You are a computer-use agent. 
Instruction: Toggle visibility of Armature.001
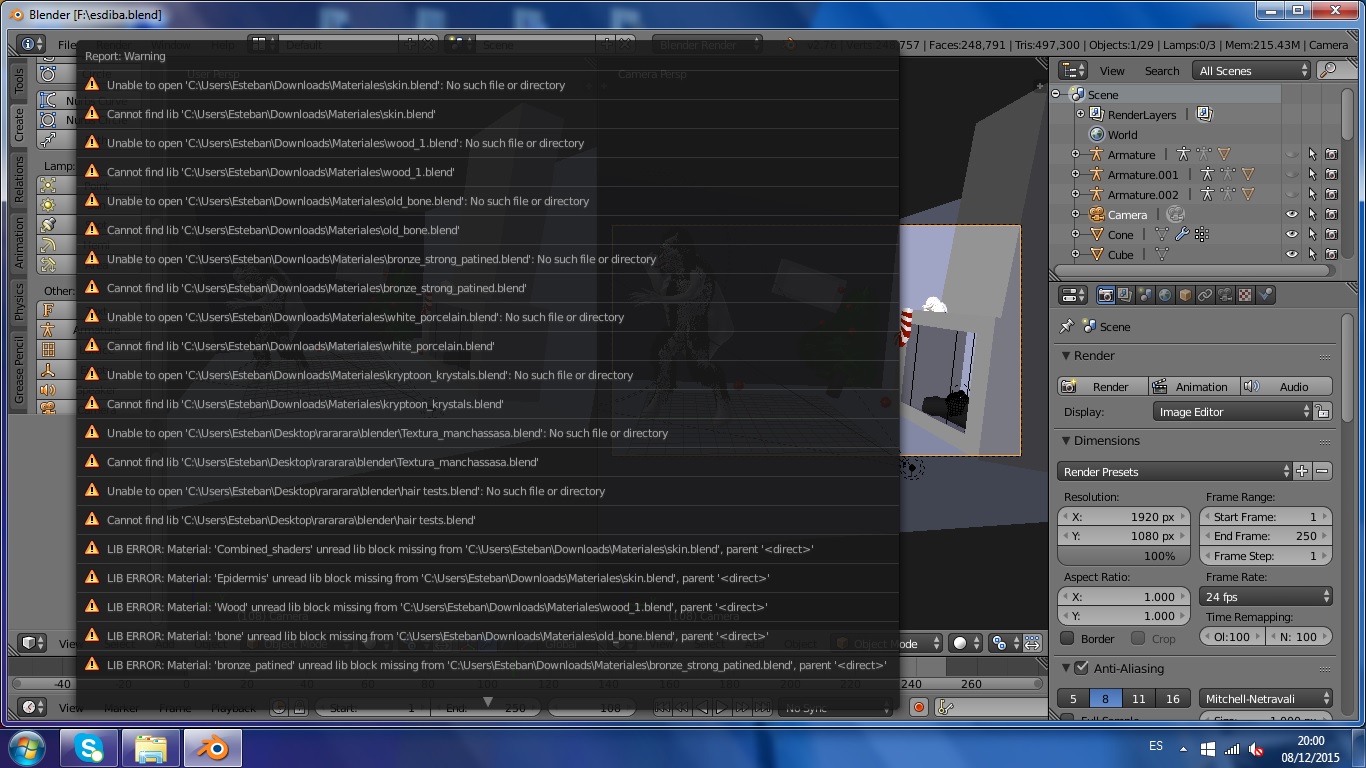pyautogui.click(x=1292, y=175)
